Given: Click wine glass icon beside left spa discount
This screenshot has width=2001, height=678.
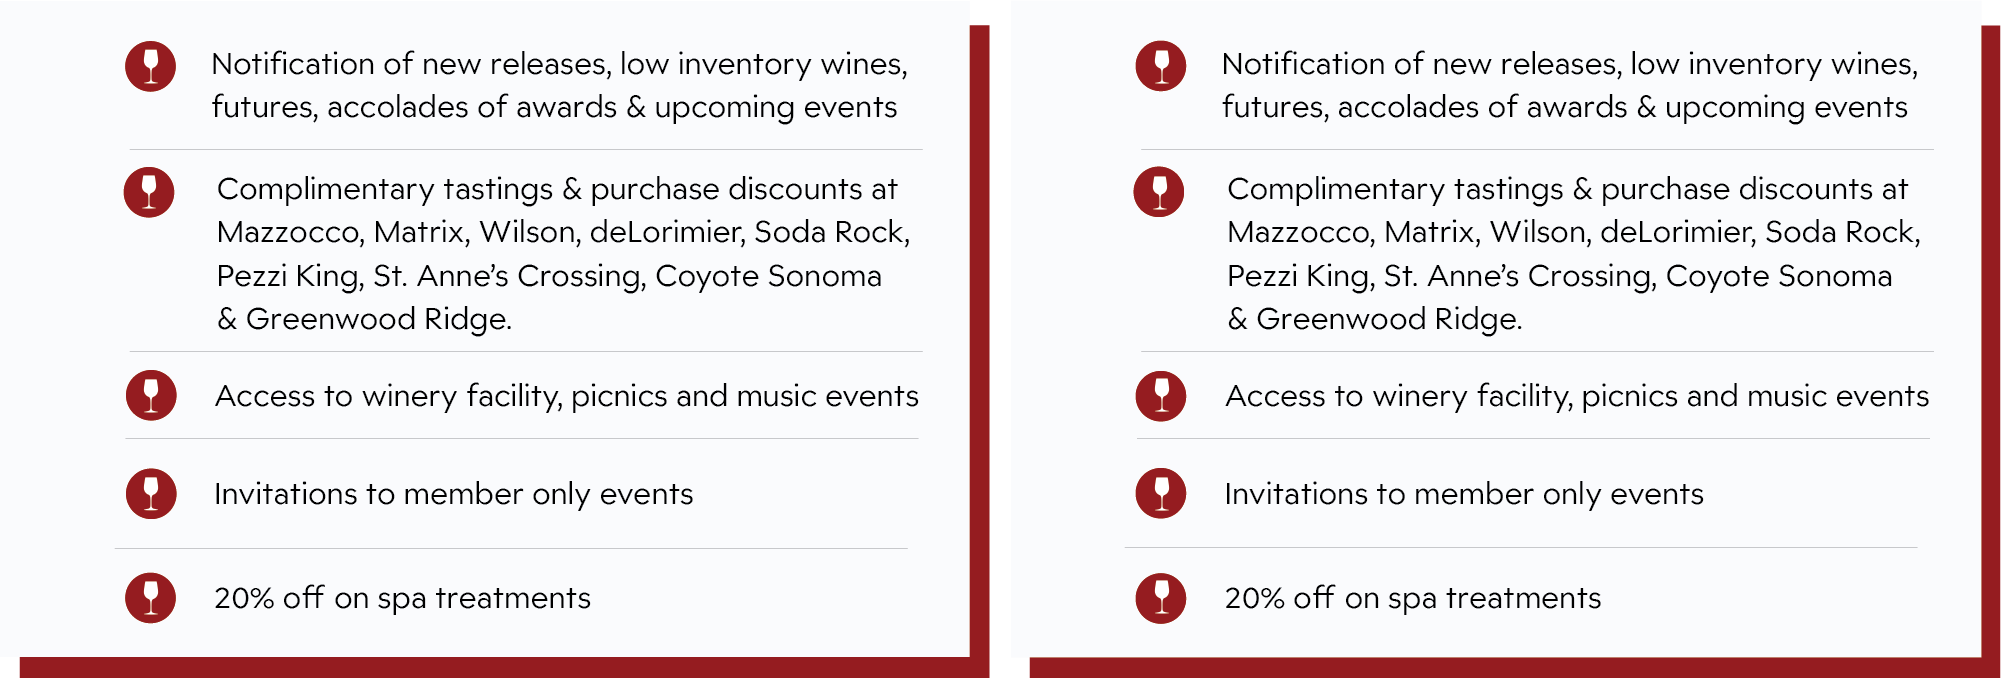Looking at the screenshot, I should pos(150,598).
